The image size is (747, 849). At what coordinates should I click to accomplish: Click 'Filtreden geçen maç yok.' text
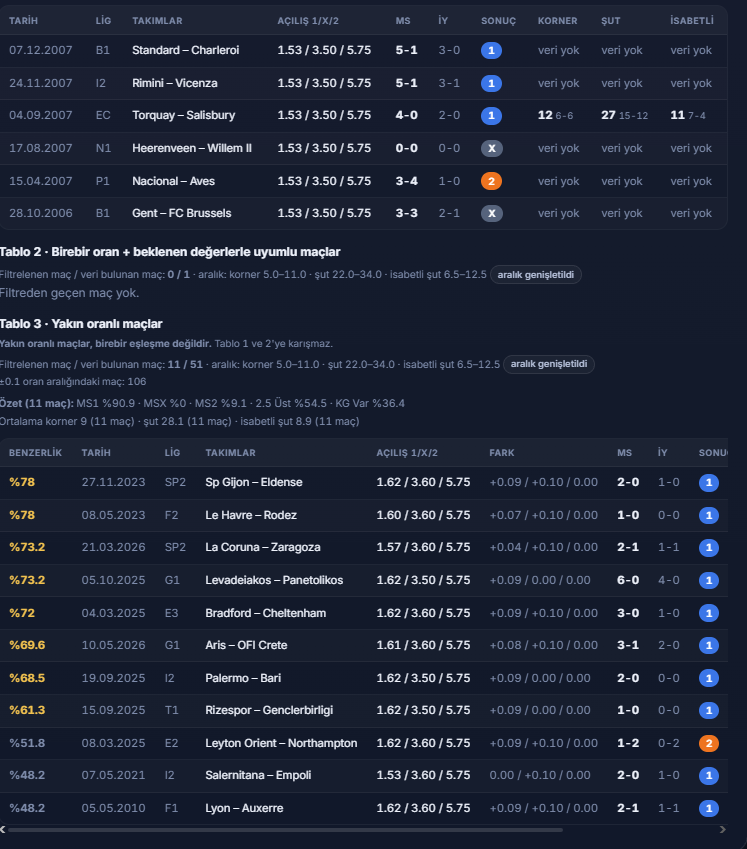(69, 293)
